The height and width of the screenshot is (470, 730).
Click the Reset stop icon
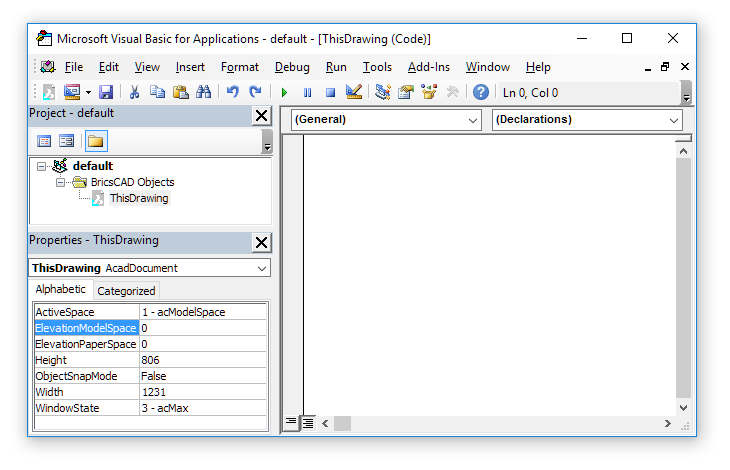click(x=329, y=92)
